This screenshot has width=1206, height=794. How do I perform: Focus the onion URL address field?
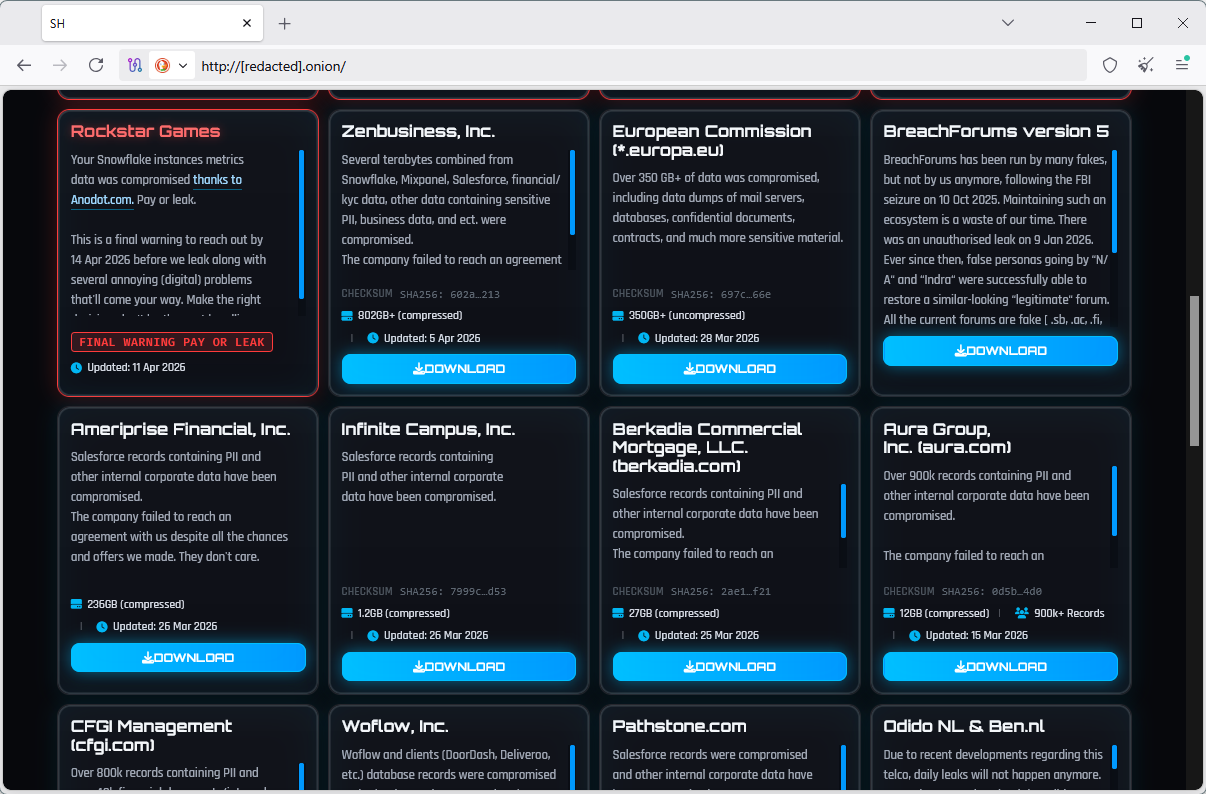point(600,66)
